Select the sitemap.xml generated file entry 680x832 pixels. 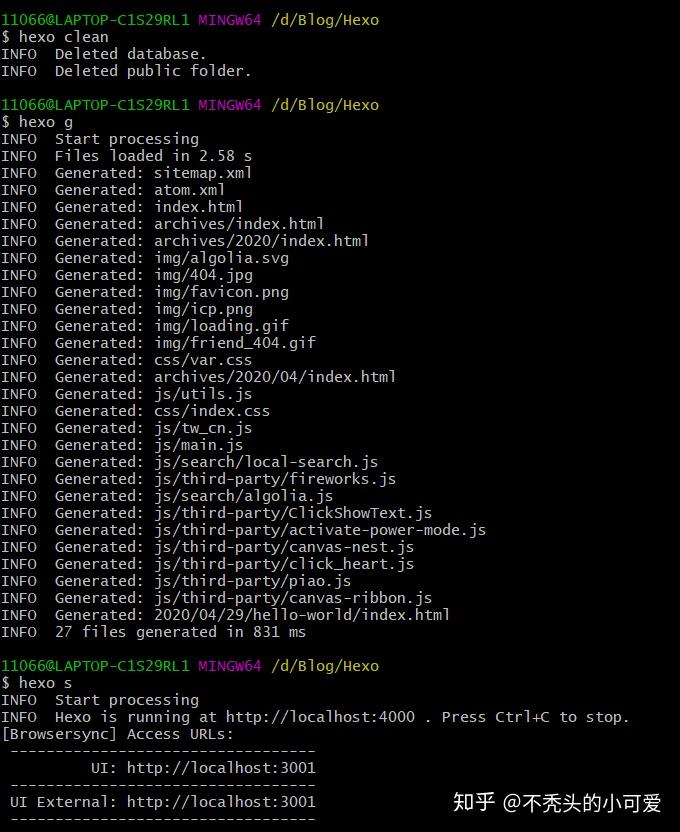[x=203, y=173]
